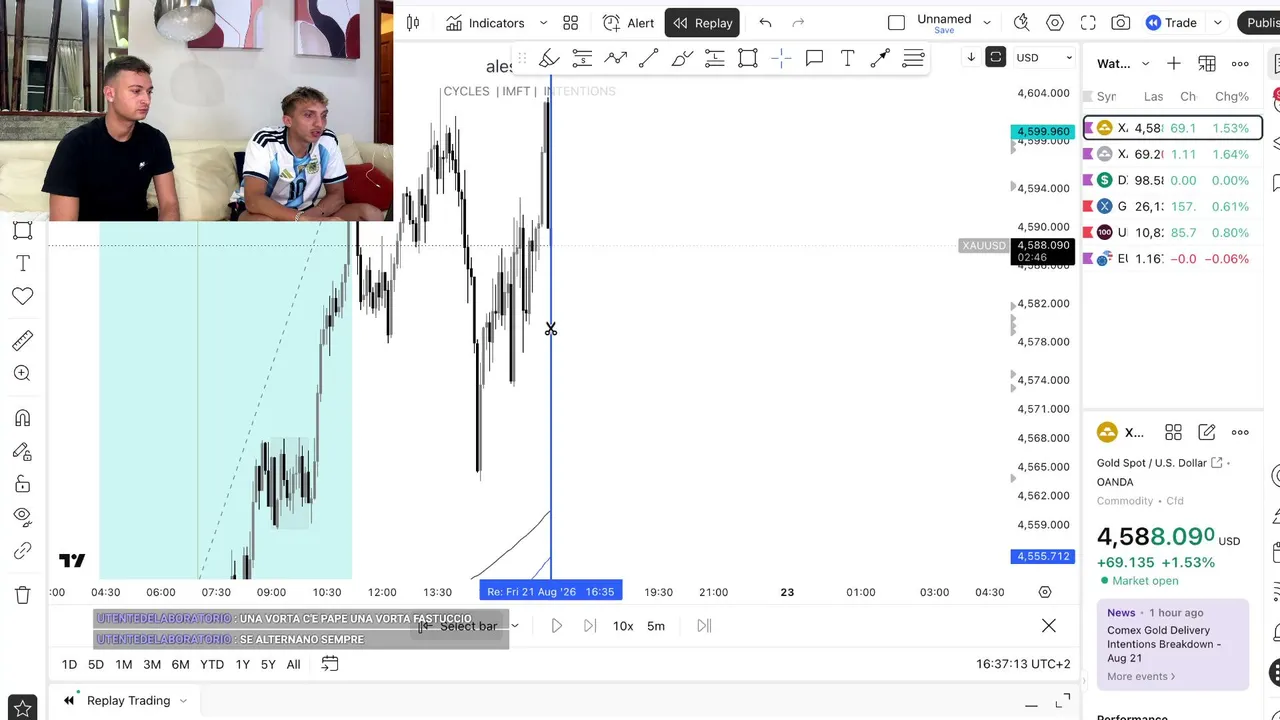Select the watchlist row with 0.61% change
The width and height of the screenshot is (1280, 720).
[1173, 206]
